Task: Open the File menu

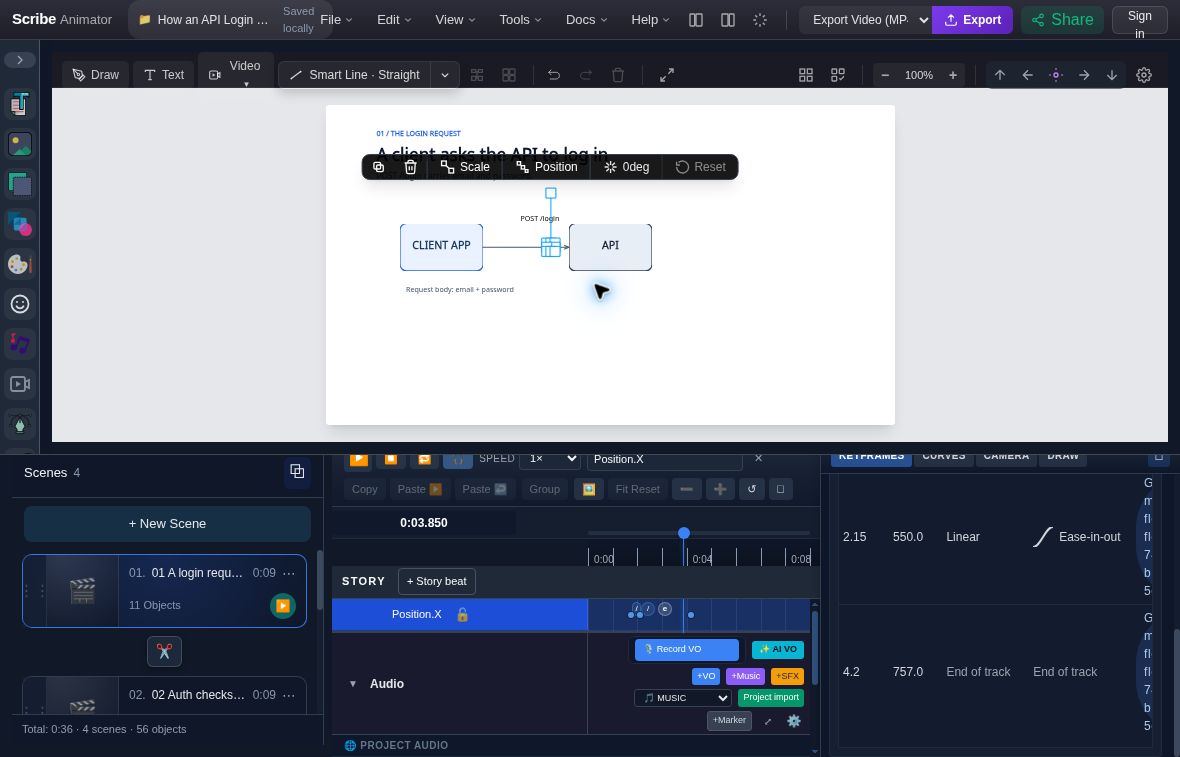Action: point(336,20)
